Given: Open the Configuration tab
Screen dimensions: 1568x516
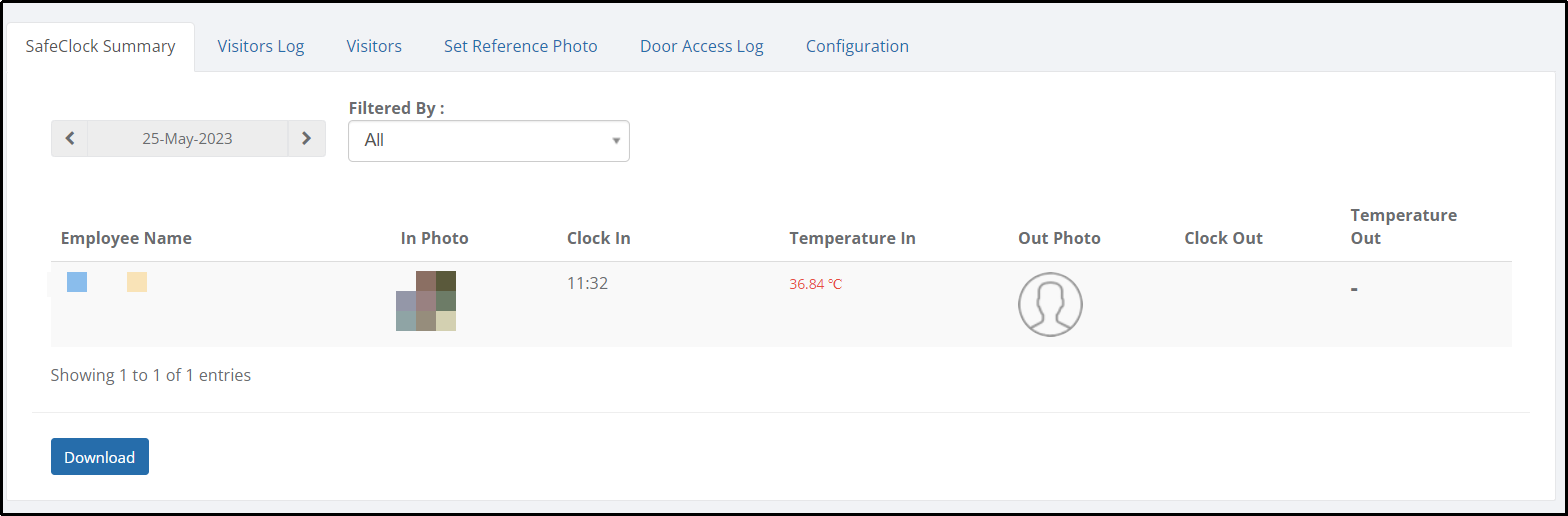Looking at the screenshot, I should [857, 46].
